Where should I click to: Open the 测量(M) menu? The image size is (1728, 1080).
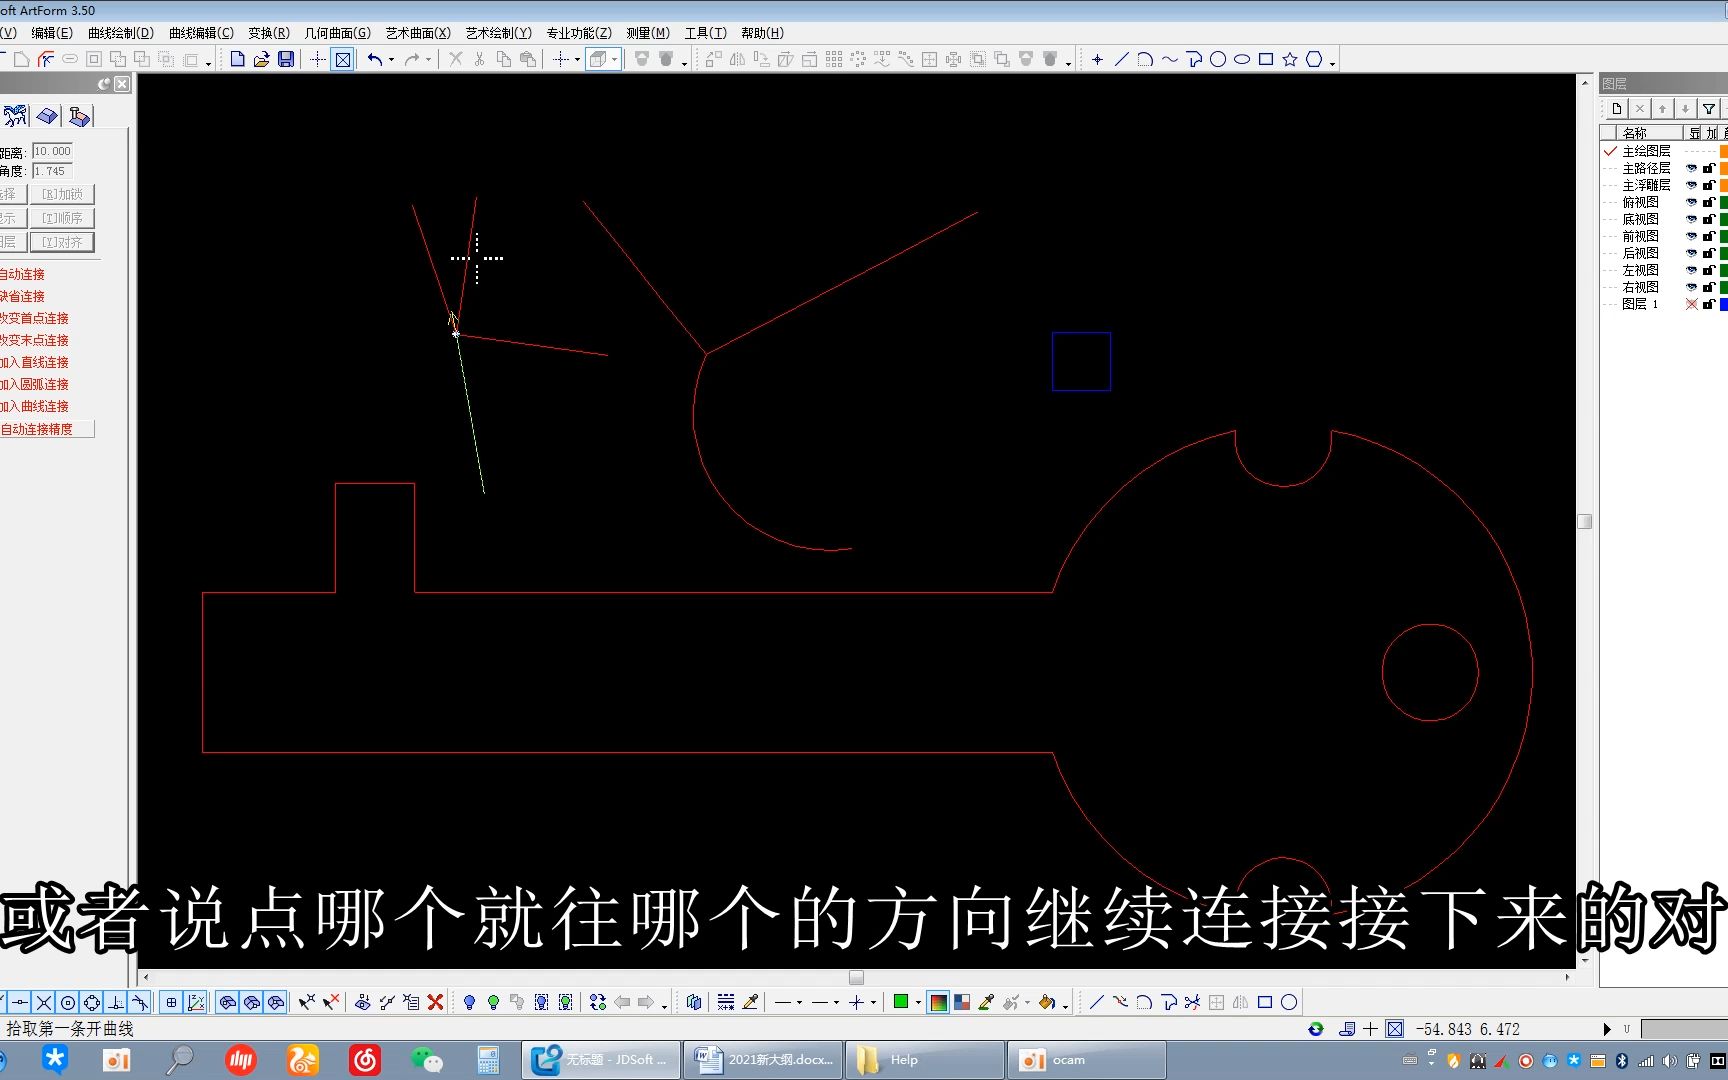(648, 32)
